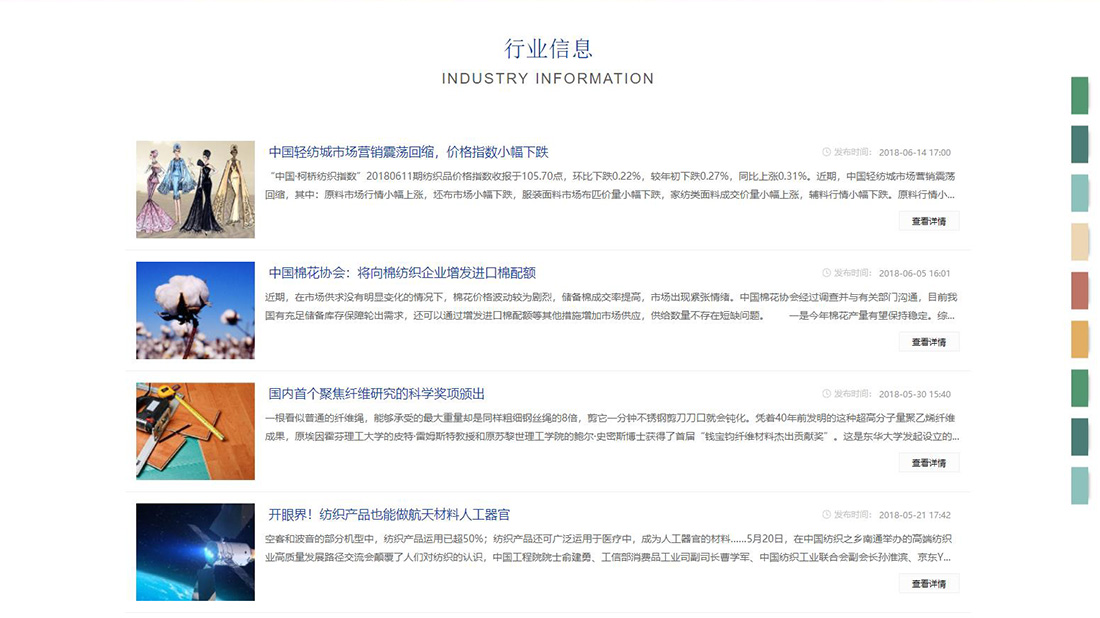Click the cotton flower thumbnail image
Screen dimensions: 1100x618
(x=196, y=309)
